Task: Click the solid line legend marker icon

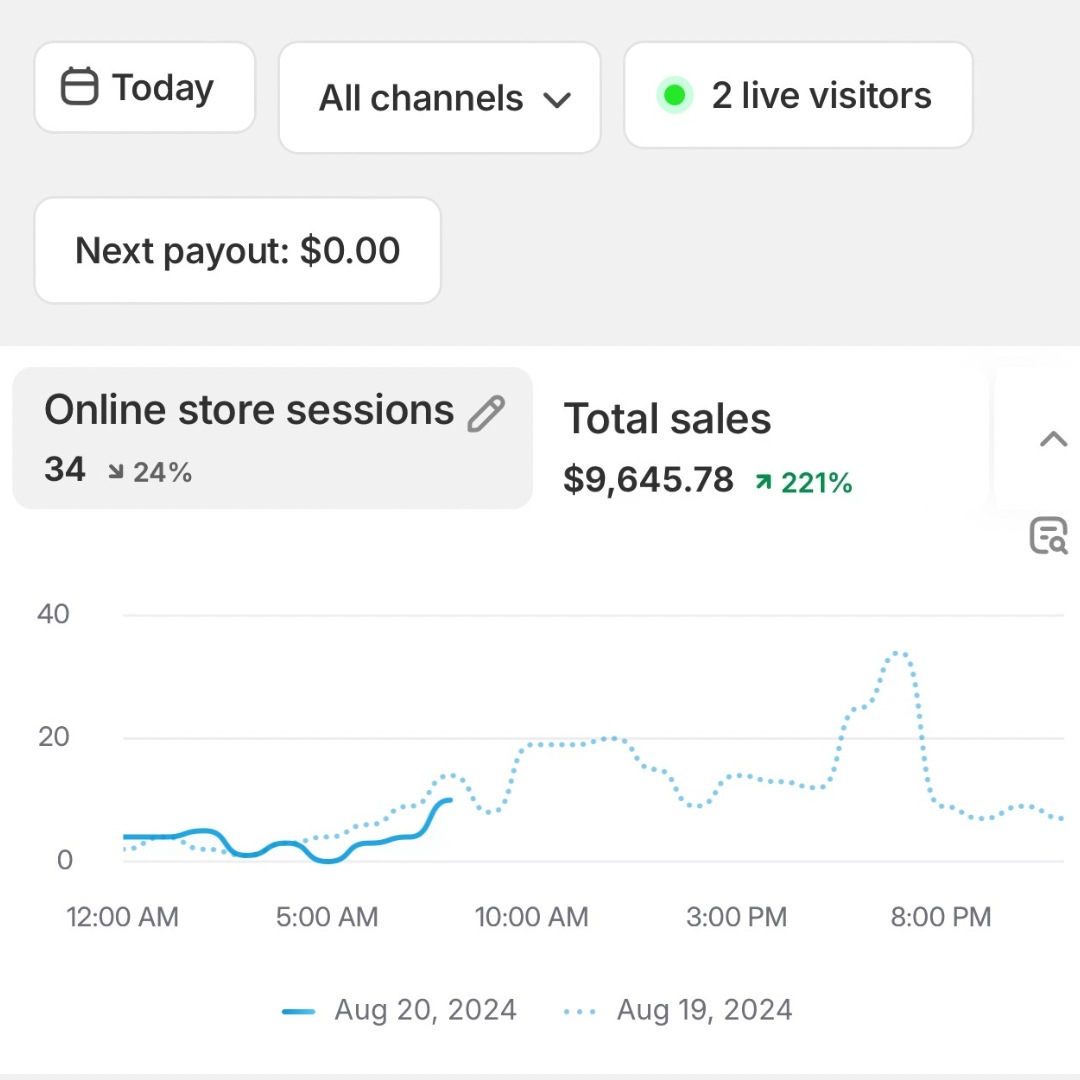Action: pos(299,1011)
